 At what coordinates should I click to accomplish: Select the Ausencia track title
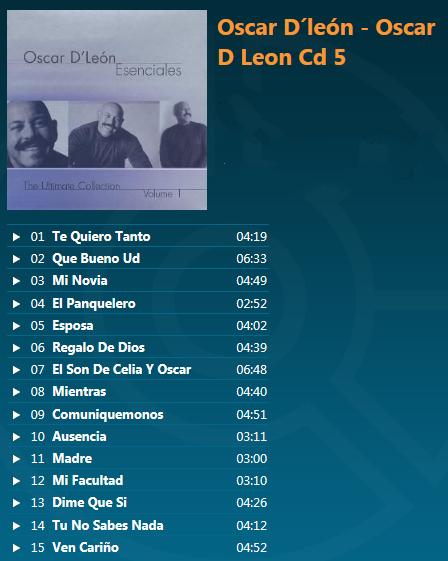pos(79,436)
